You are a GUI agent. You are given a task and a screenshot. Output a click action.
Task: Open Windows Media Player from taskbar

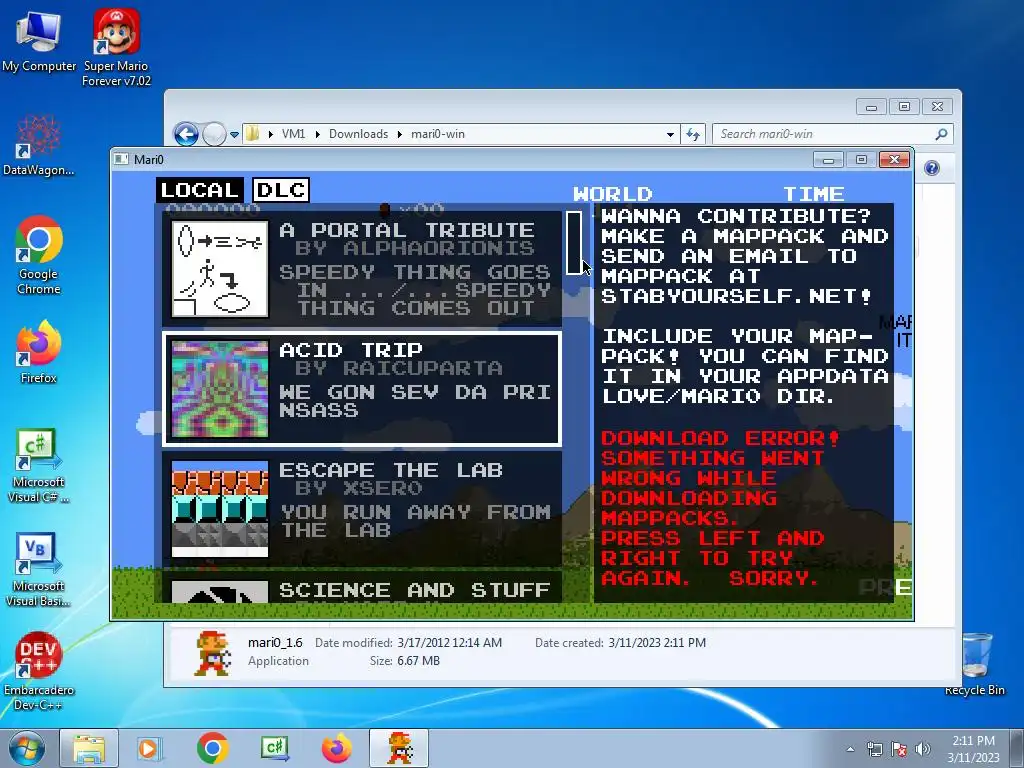click(x=149, y=748)
